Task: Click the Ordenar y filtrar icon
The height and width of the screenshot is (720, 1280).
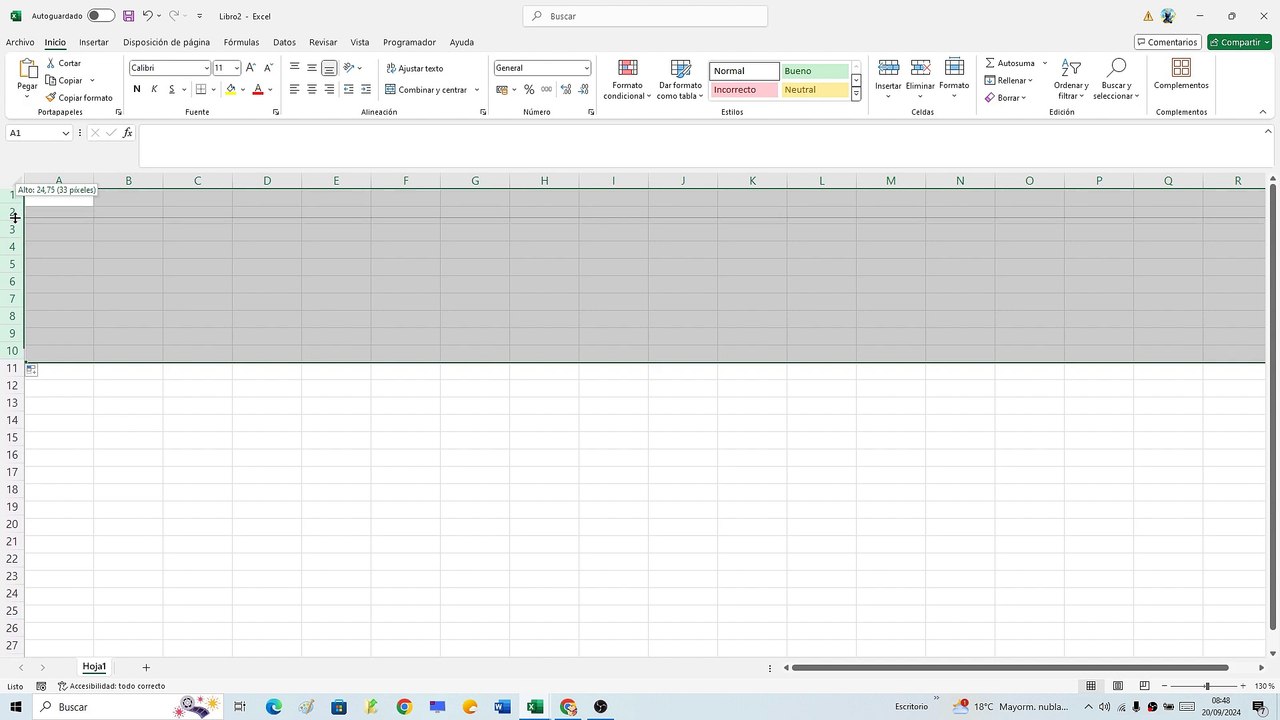Action: (1071, 67)
